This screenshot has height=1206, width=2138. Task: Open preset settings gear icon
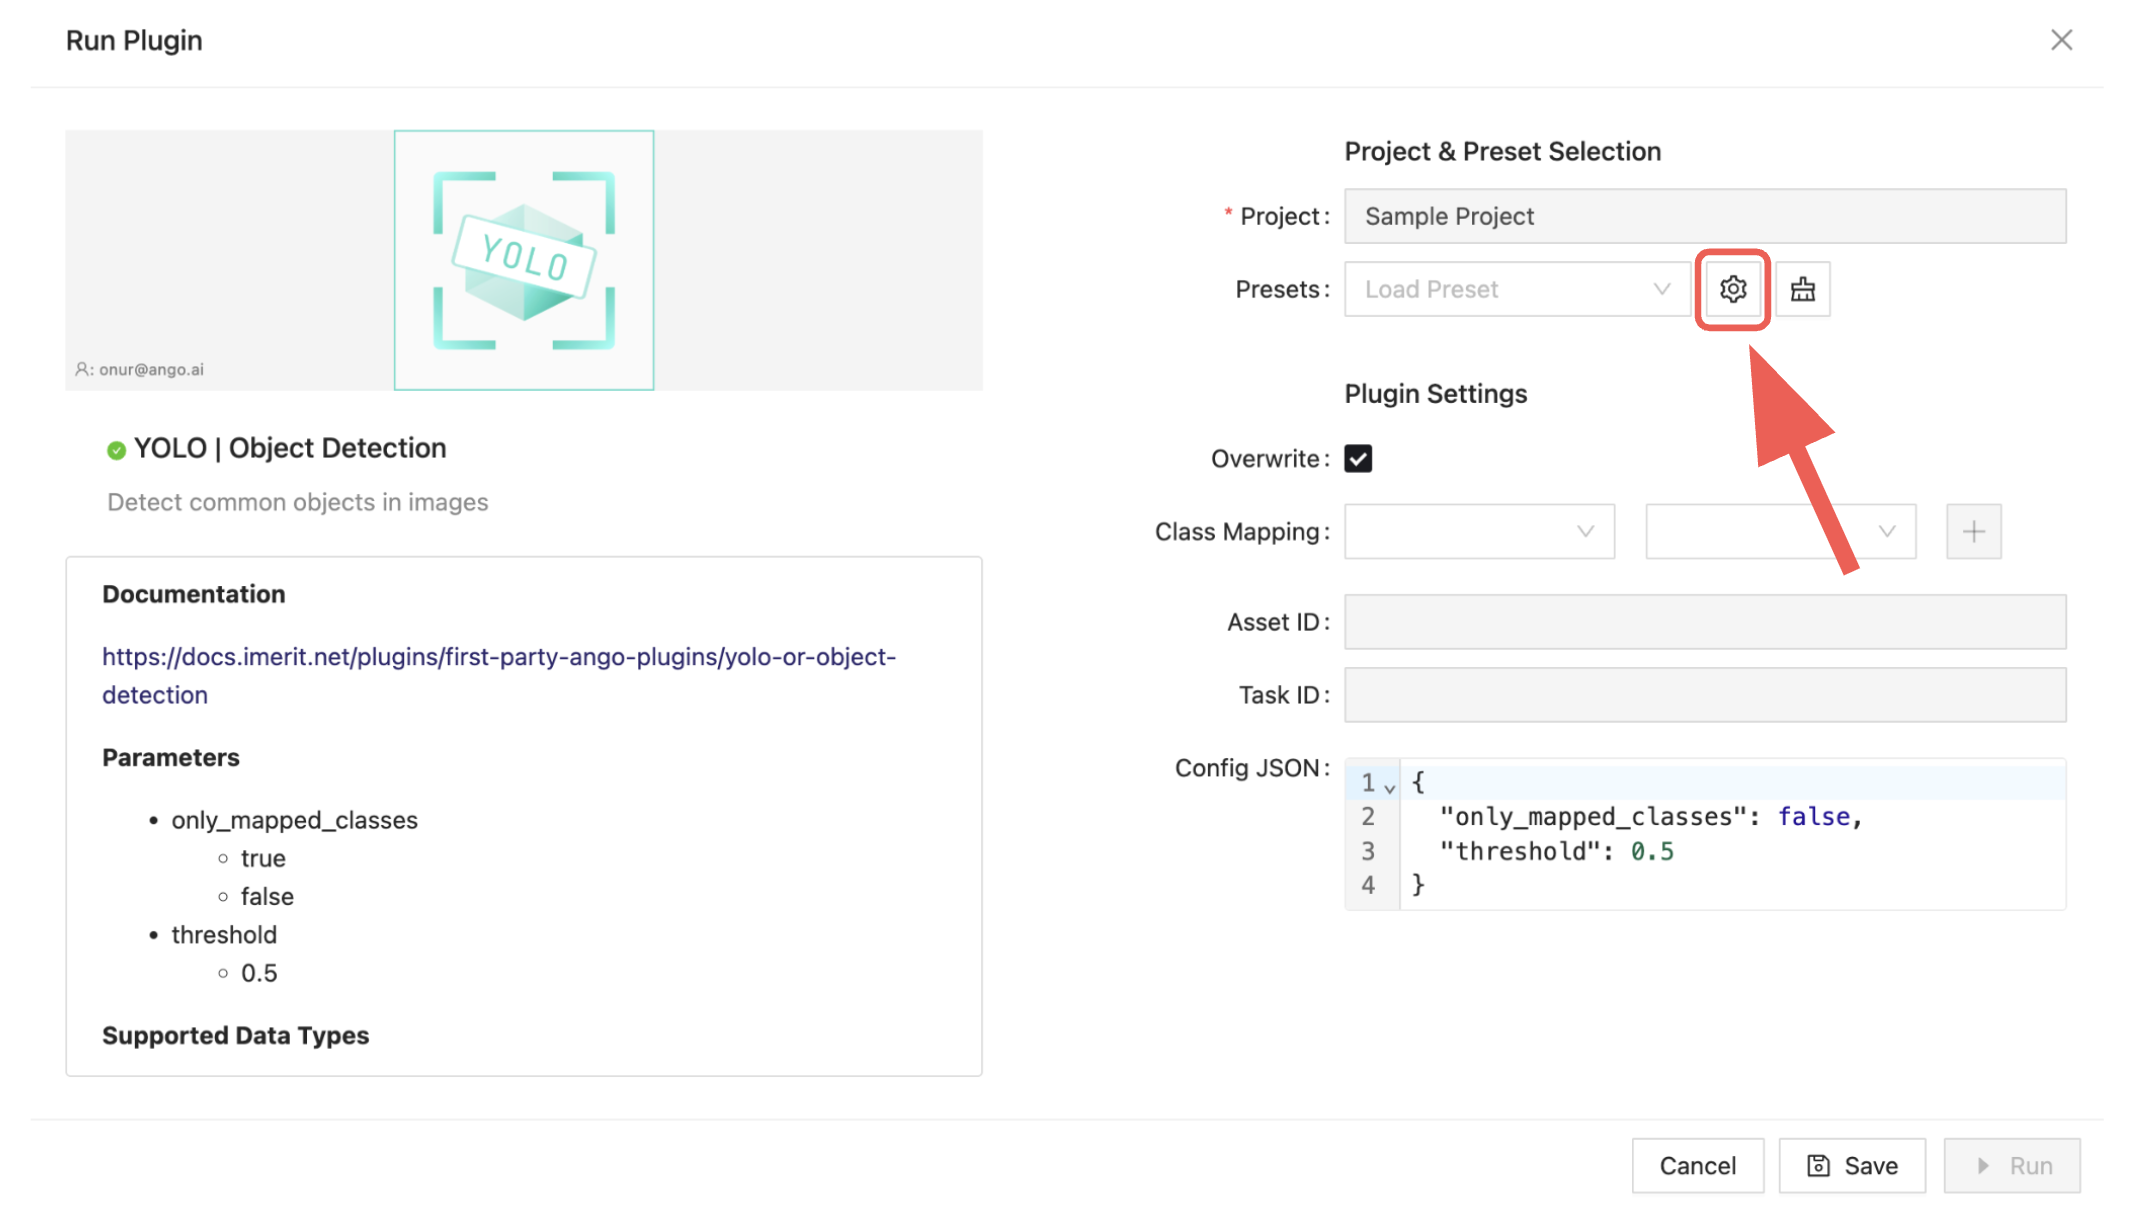click(1732, 289)
